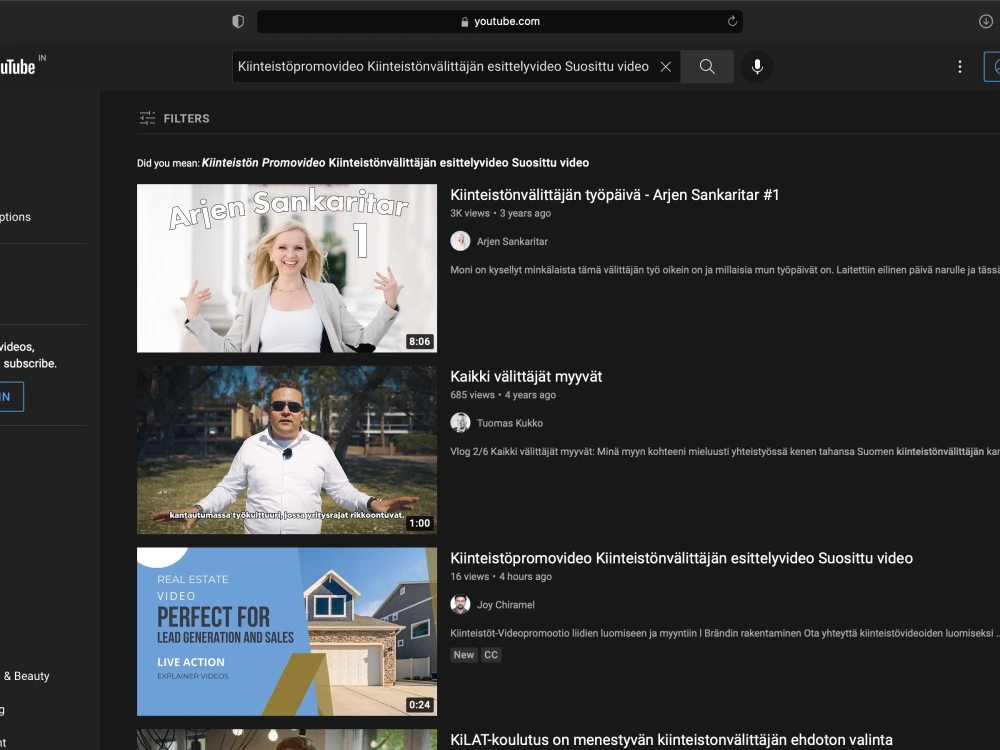Open Safari downloads icon

pos(985,21)
